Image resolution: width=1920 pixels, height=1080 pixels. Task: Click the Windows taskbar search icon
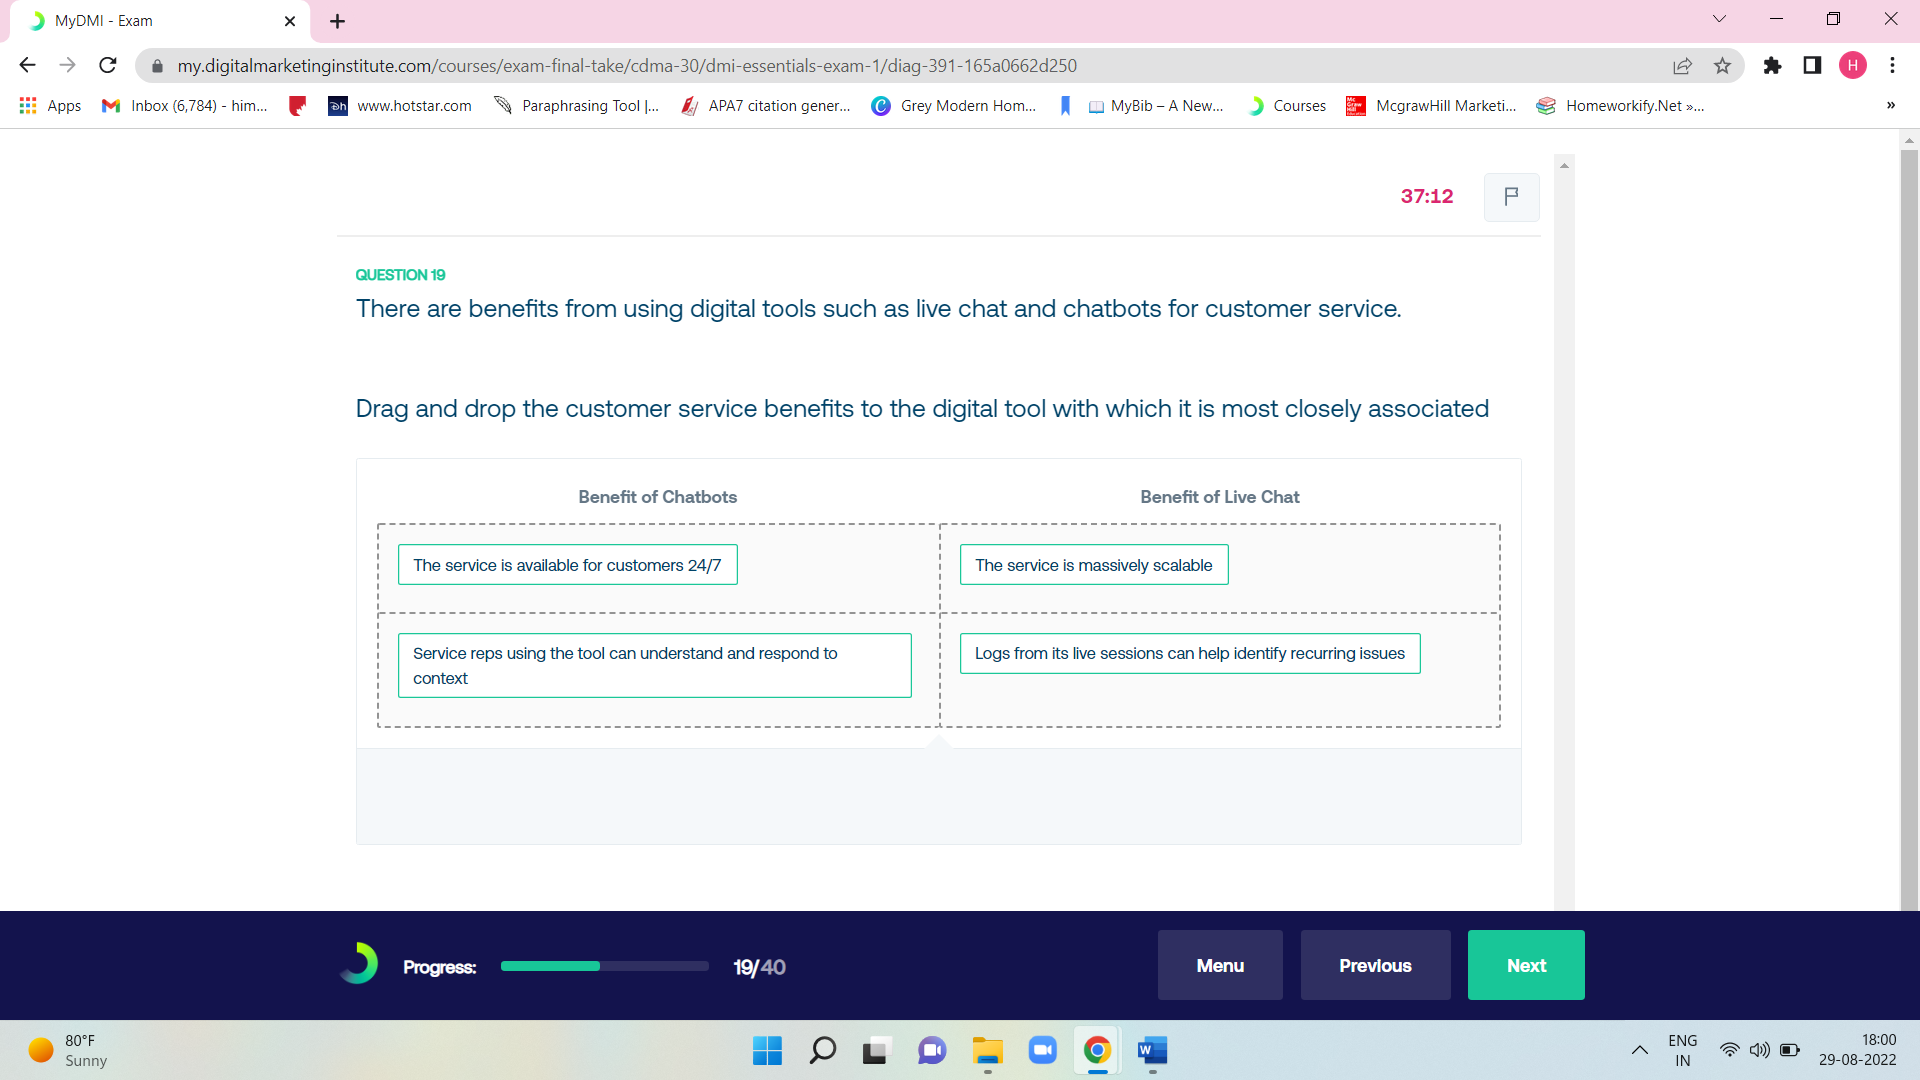coord(822,1051)
